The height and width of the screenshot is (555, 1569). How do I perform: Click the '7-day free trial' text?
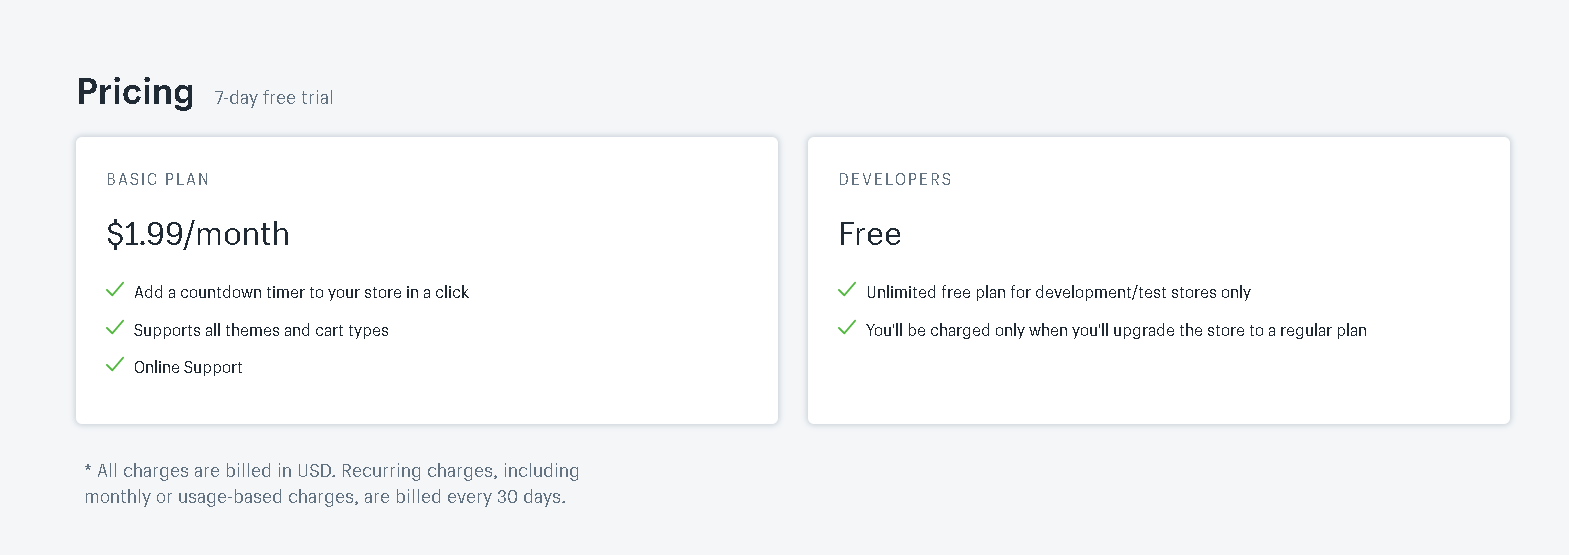274,98
